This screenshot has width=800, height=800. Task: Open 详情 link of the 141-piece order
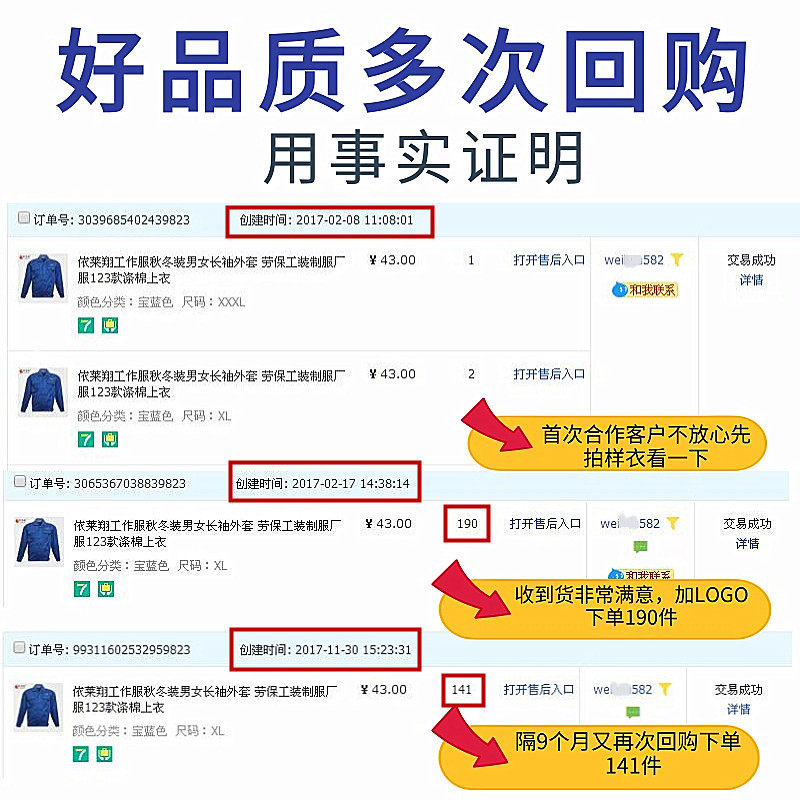pyautogui.click(x=738, y=709)
